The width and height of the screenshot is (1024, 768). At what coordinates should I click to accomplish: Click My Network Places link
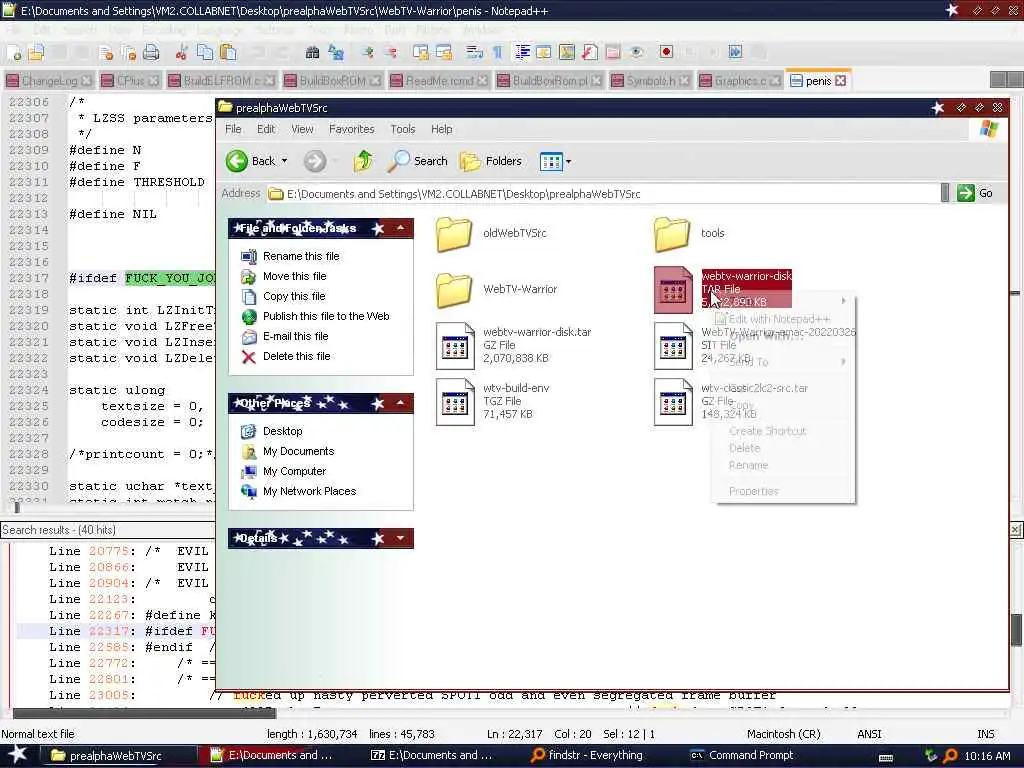click(x=310, y=491)
